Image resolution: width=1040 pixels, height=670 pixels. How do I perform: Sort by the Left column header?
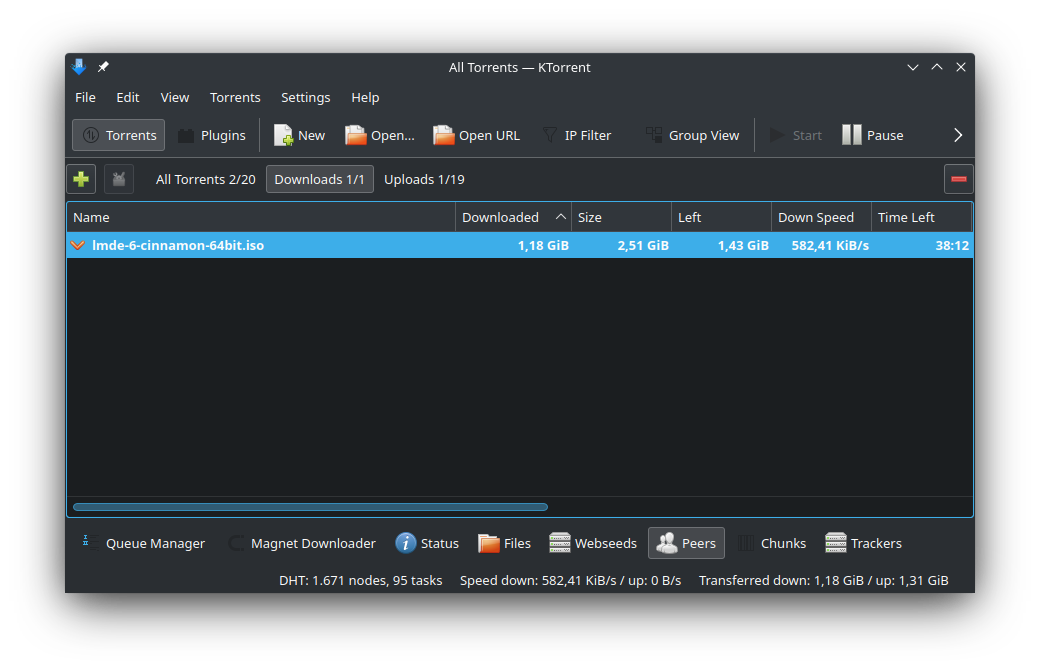tap(722, 218)
